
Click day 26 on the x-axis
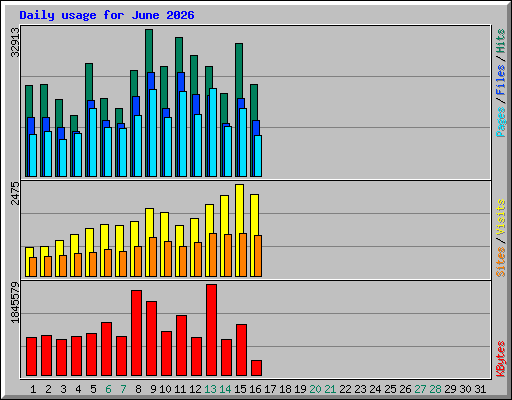coord(405,389)
